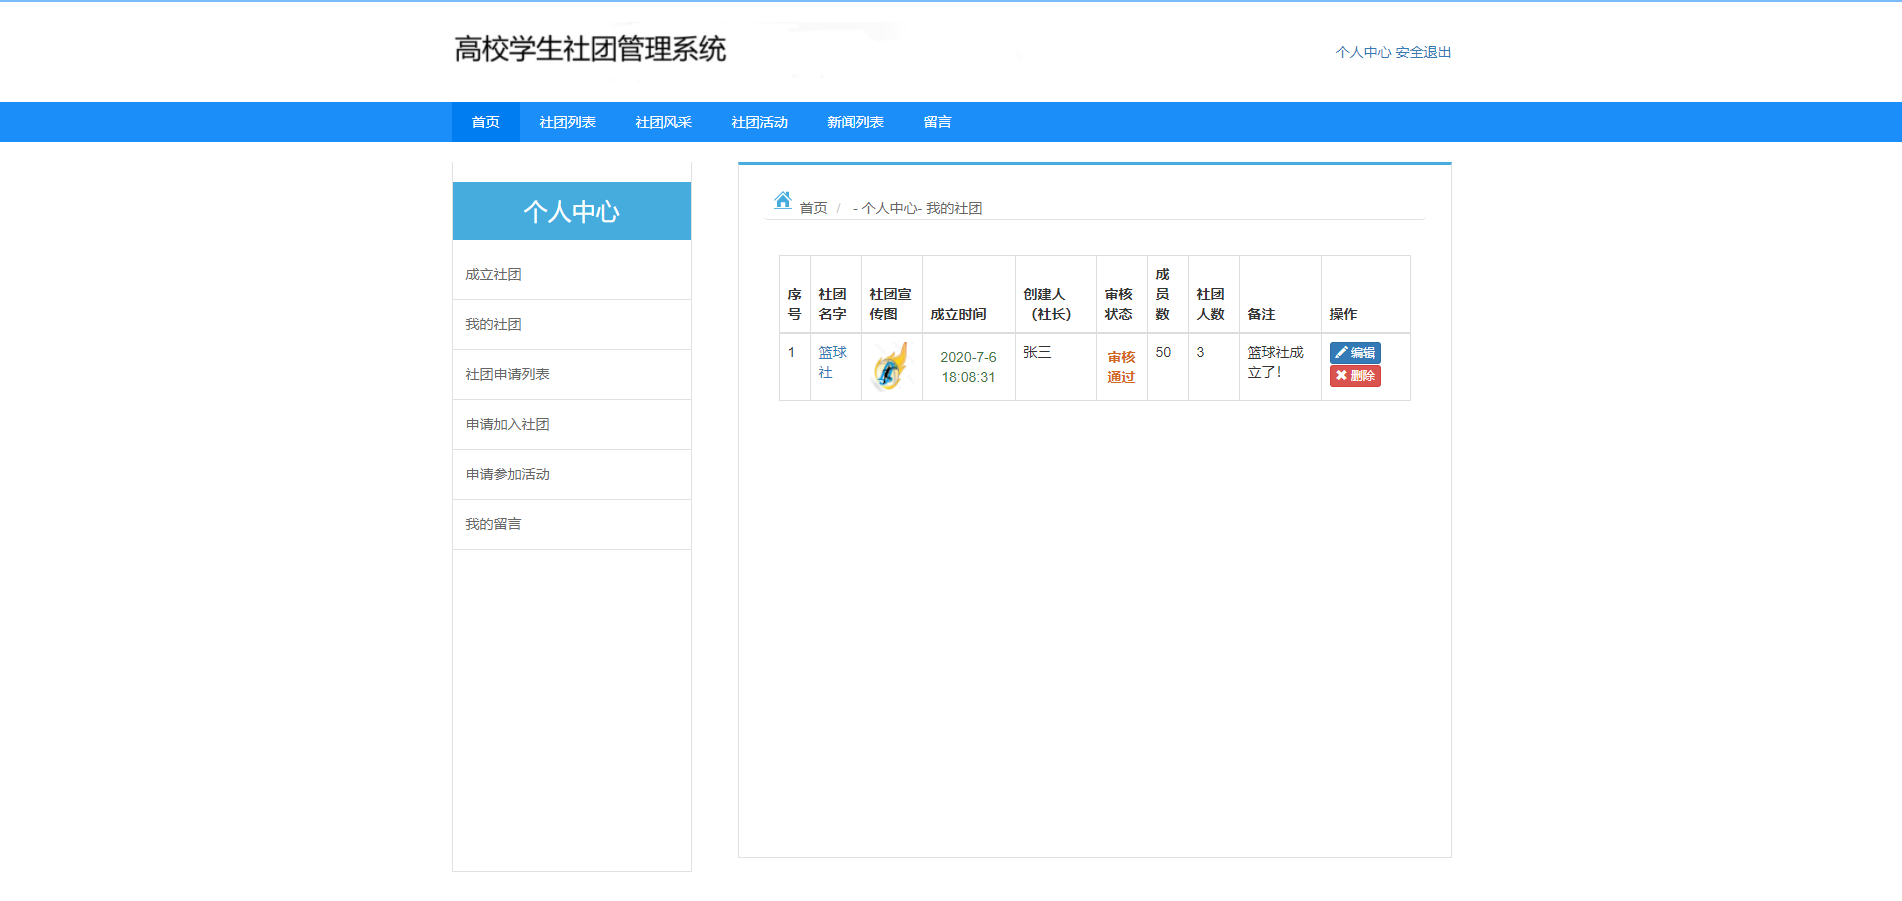Open the 社团活动 navigation tab
Viewport: 1902px width, 901px height.
pyautogui.click(x=760, y=122)
